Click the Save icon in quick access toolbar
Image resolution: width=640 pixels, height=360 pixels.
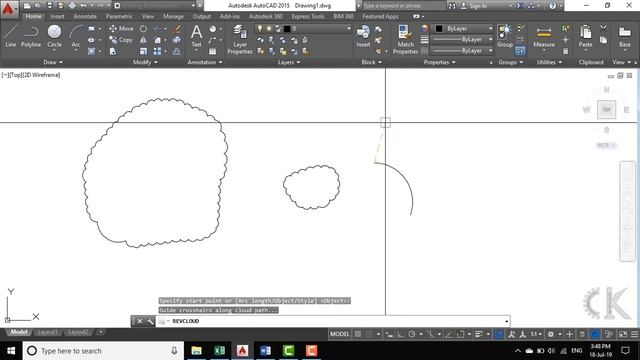coord(50,6)
